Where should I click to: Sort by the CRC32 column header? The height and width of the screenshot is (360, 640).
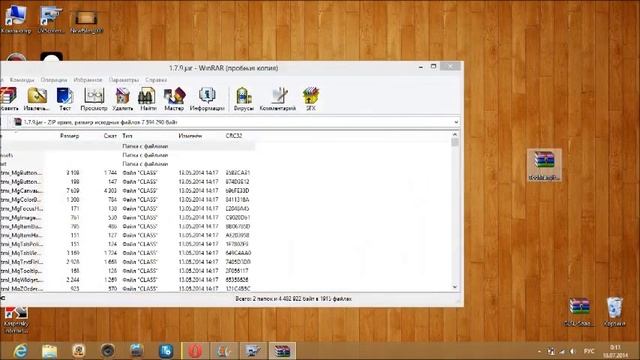pyautogui.click(x=233, y=136)
